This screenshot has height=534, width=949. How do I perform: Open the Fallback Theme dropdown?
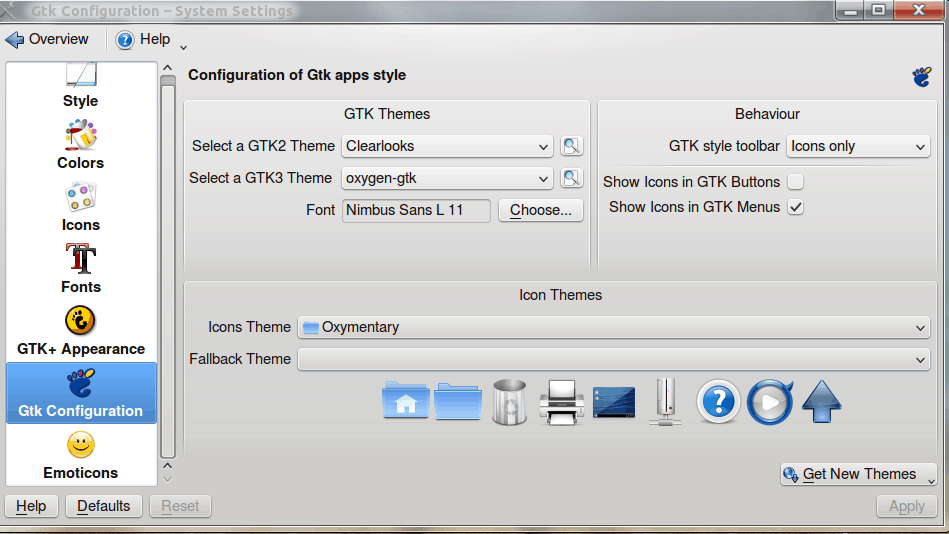pyautogui.click(x=614, y=359)
